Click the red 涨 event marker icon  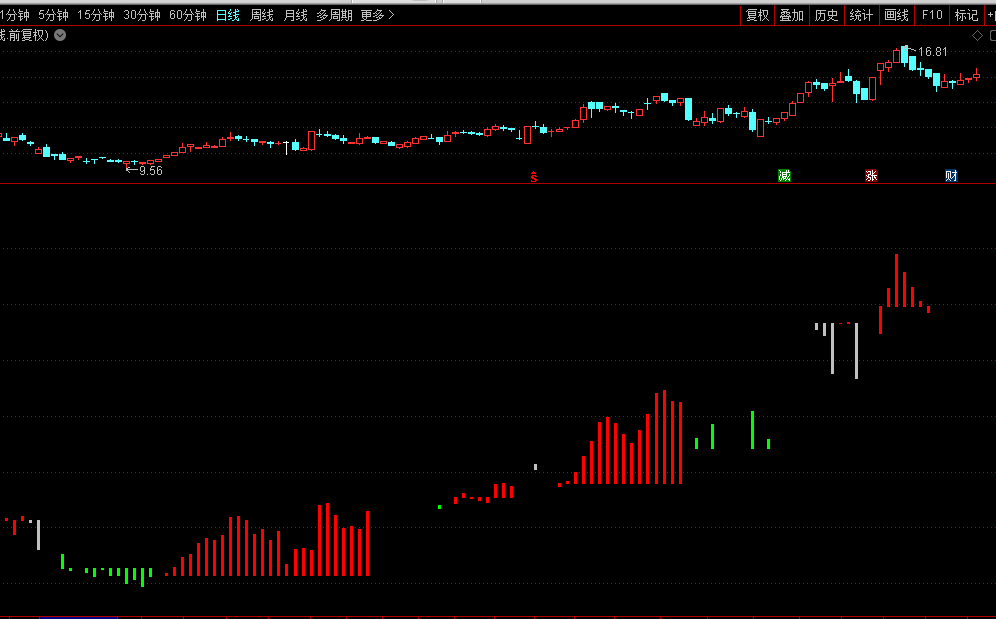tap(871, 176)
